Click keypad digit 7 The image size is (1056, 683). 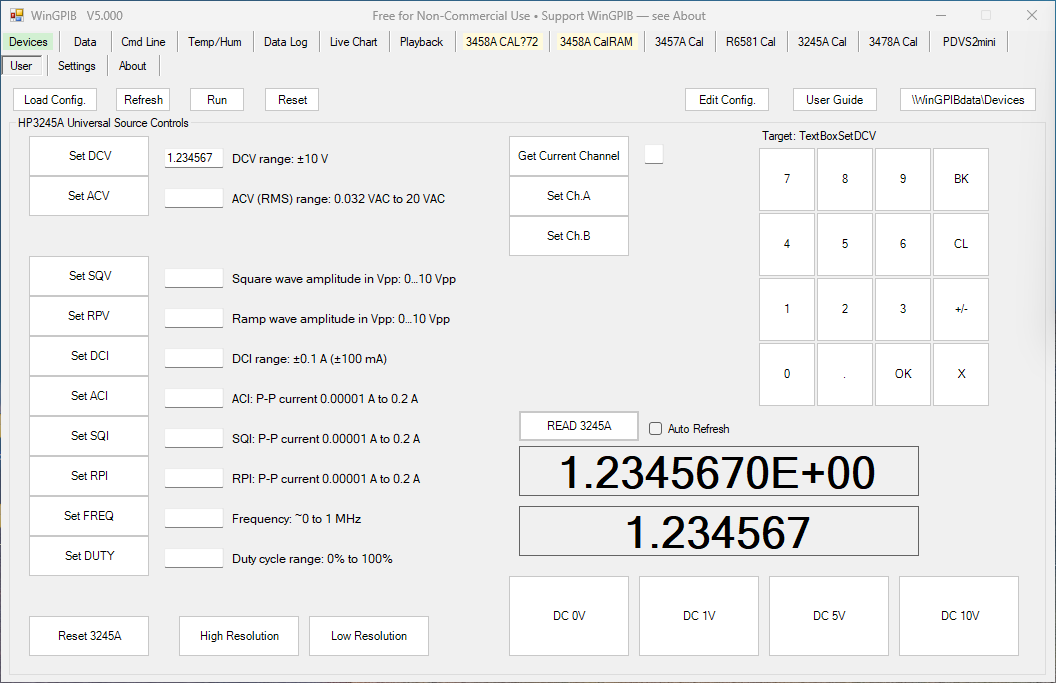point(787,179)
